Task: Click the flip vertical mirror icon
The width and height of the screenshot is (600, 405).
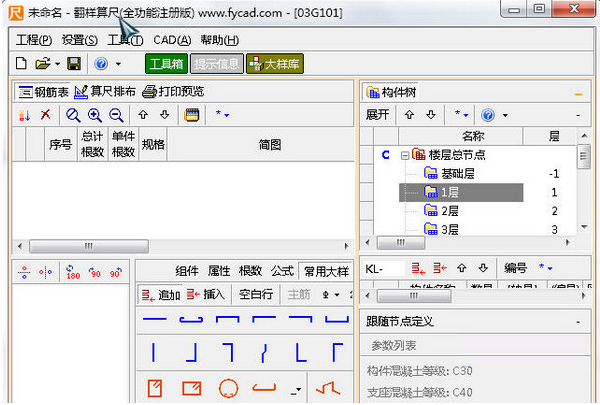Action: click(x=24, y=272)
